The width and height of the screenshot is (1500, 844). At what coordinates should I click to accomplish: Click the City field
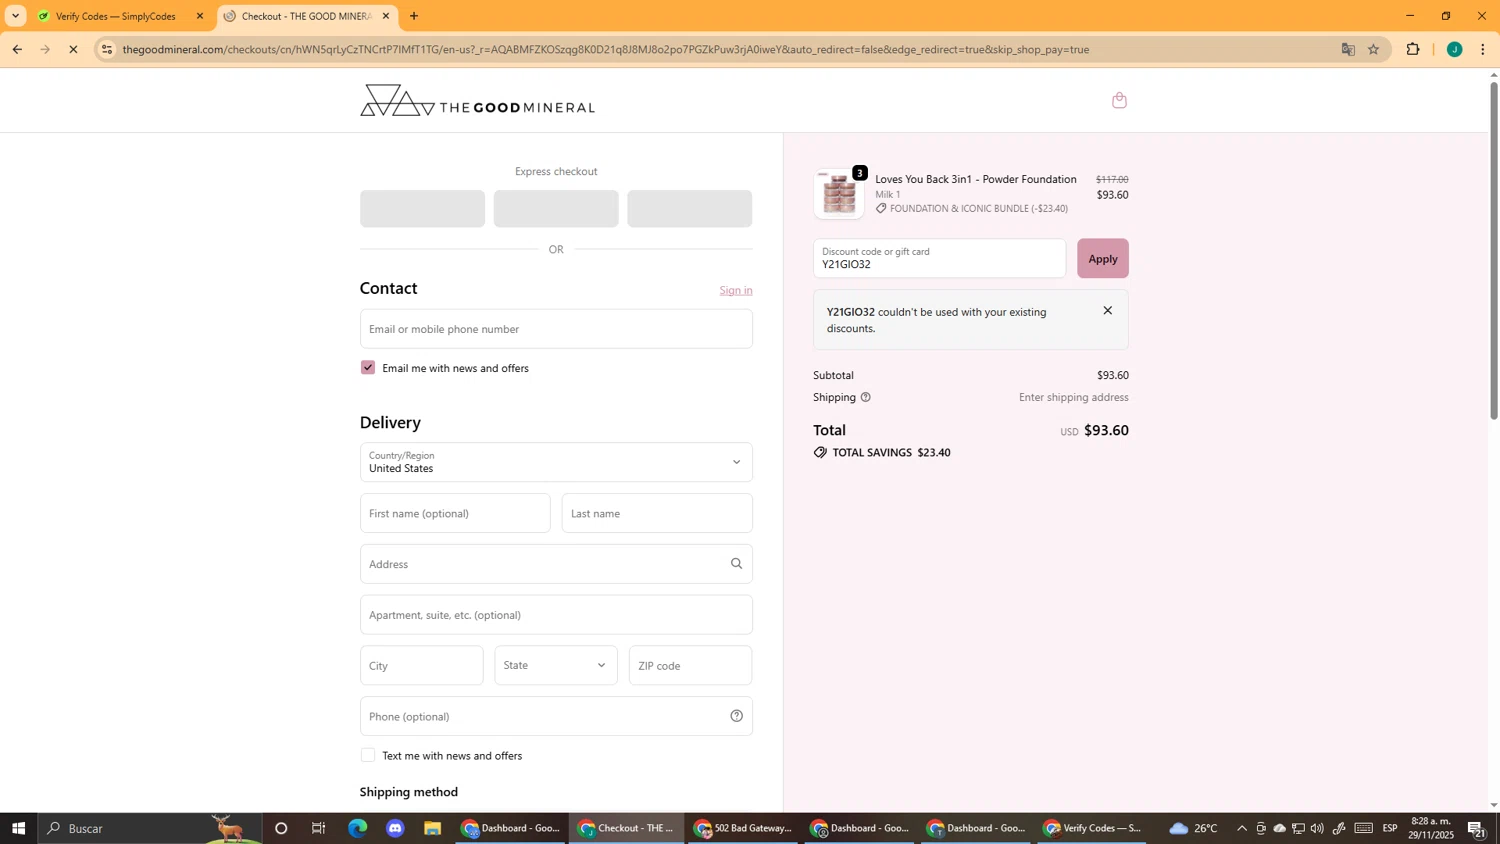[421, 666]
